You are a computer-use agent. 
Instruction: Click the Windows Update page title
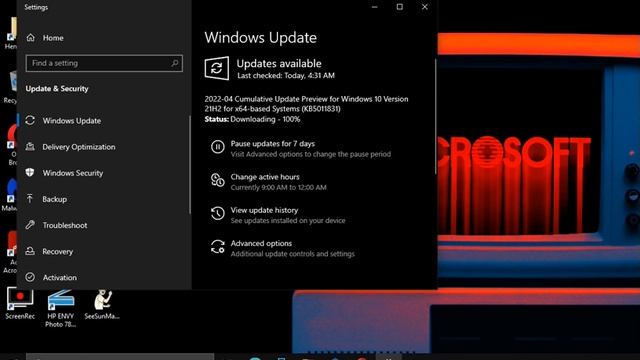point(260,37)
